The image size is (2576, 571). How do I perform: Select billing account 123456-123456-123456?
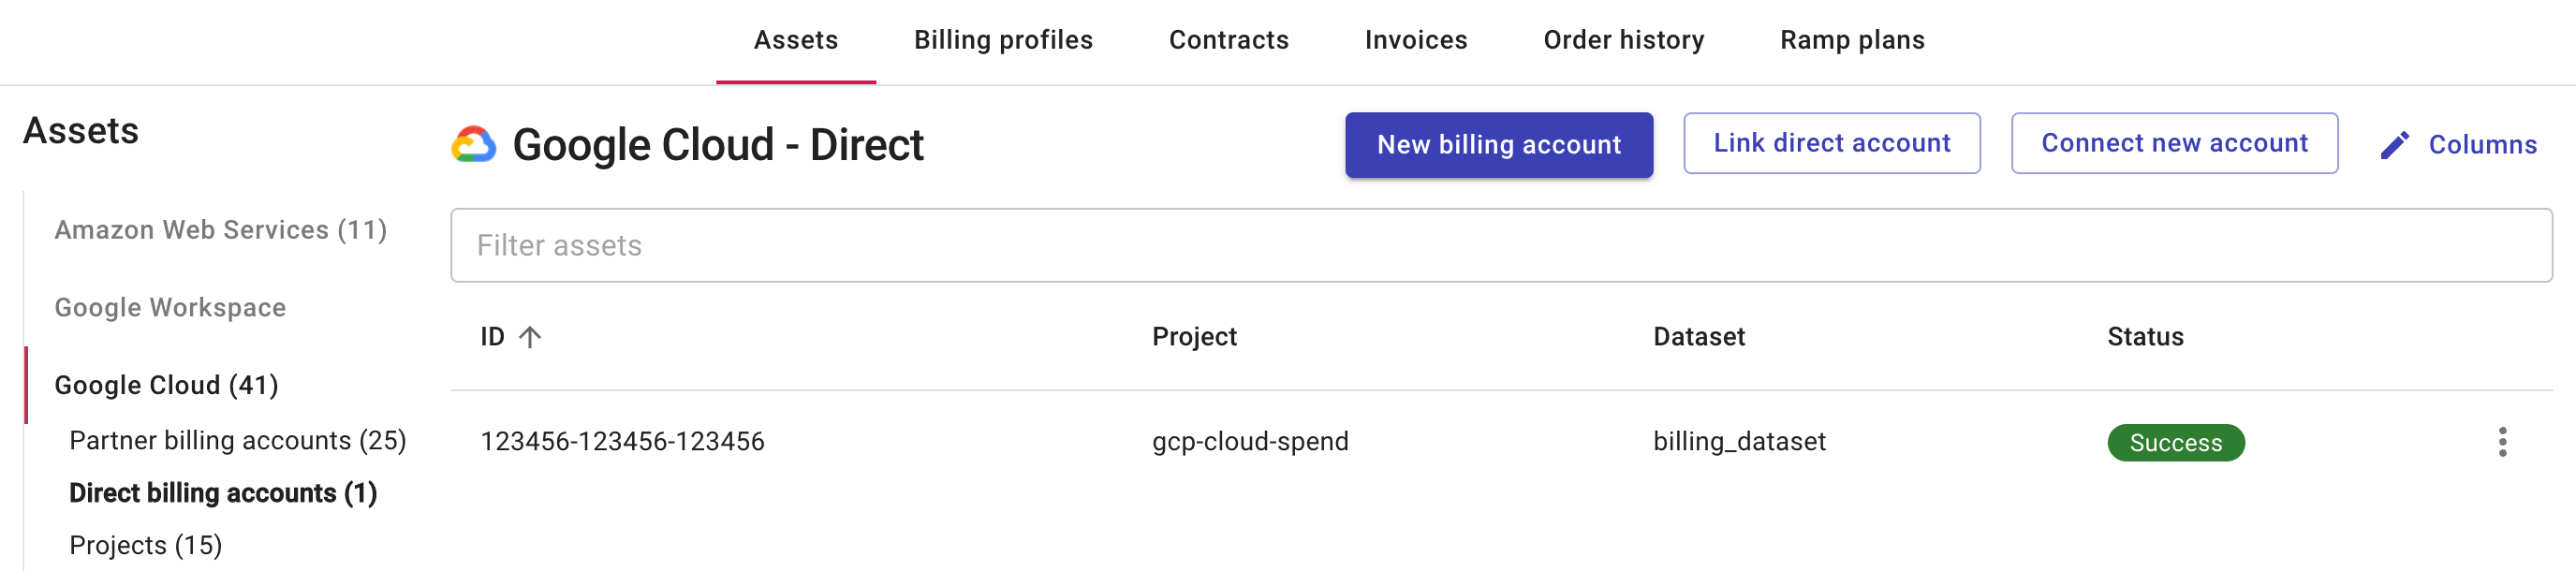622,441
